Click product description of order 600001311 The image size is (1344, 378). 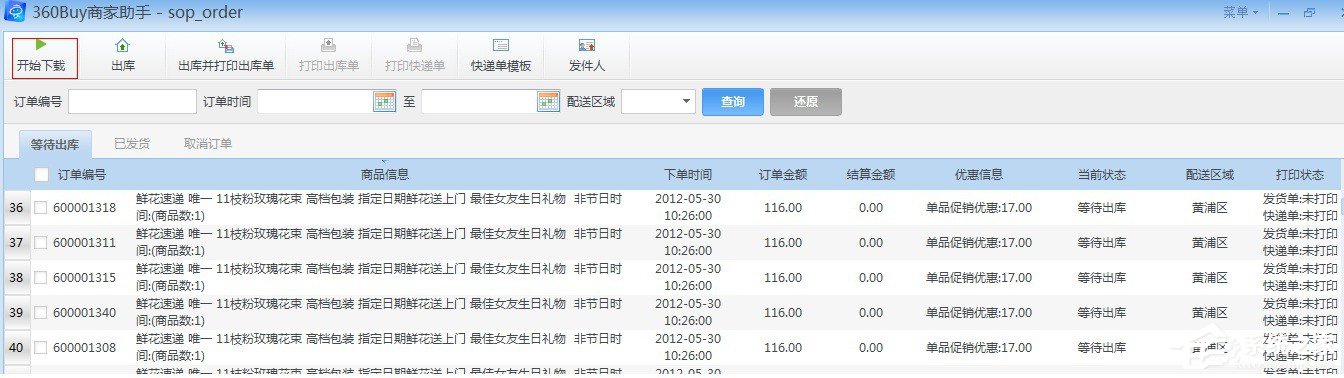click(x=379, y=242)
